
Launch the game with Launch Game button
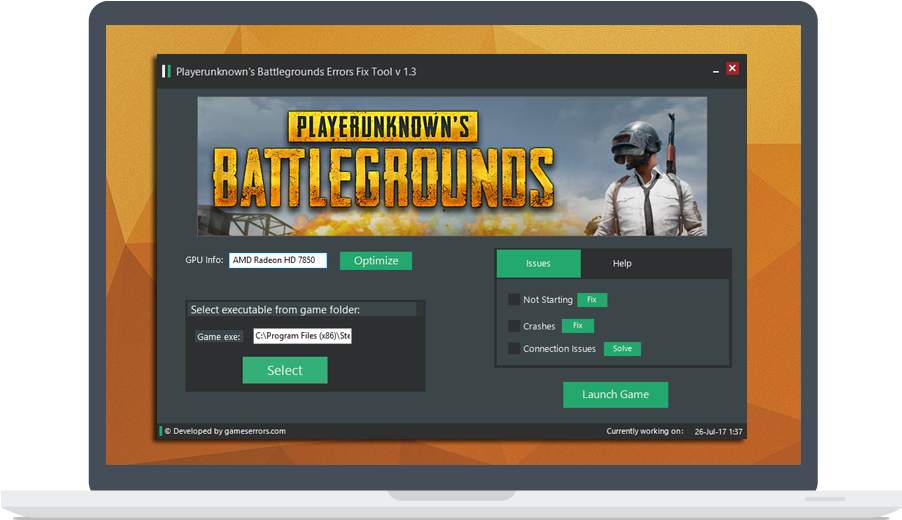click(x=616, y=395)
